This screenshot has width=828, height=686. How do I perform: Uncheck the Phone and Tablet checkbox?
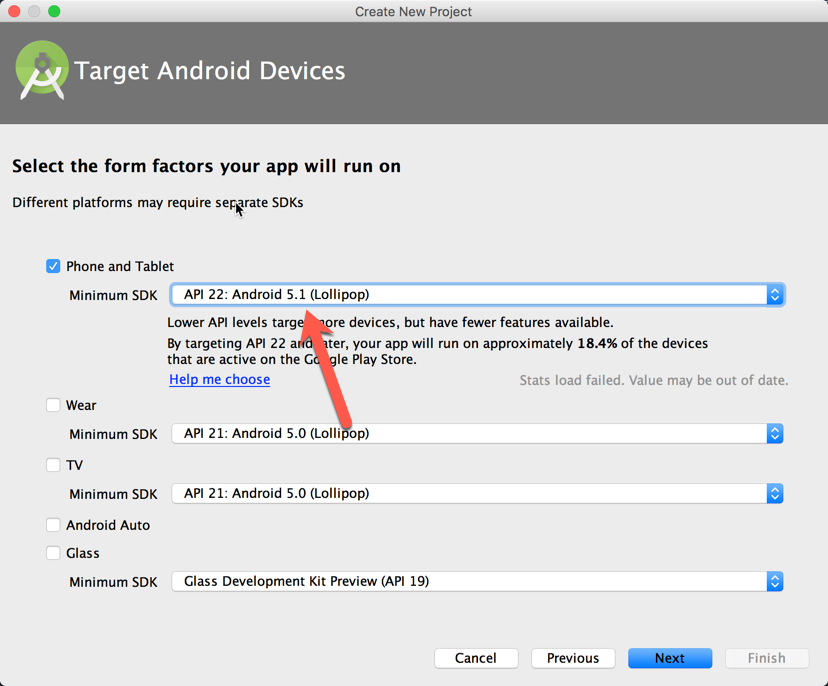(x=53, y=266)
